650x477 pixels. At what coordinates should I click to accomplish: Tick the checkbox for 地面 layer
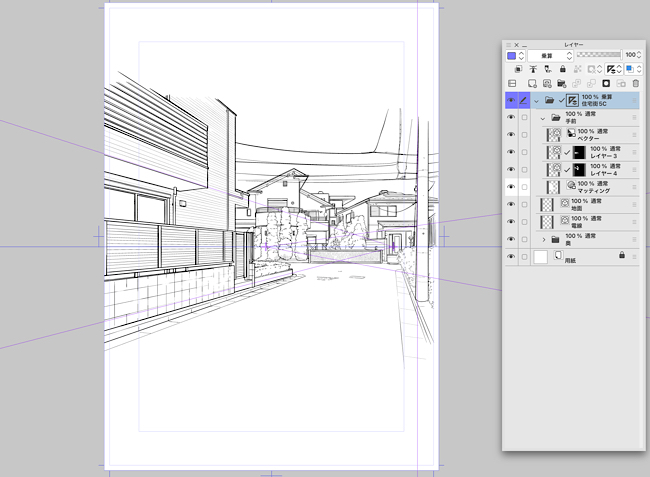tap(524, 204)
